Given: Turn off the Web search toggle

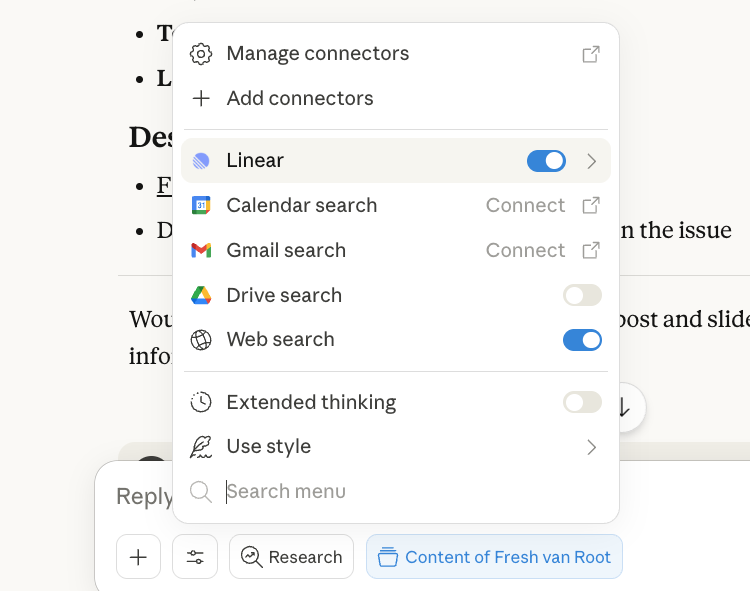Looking at the screenshot, I should 582,340.
